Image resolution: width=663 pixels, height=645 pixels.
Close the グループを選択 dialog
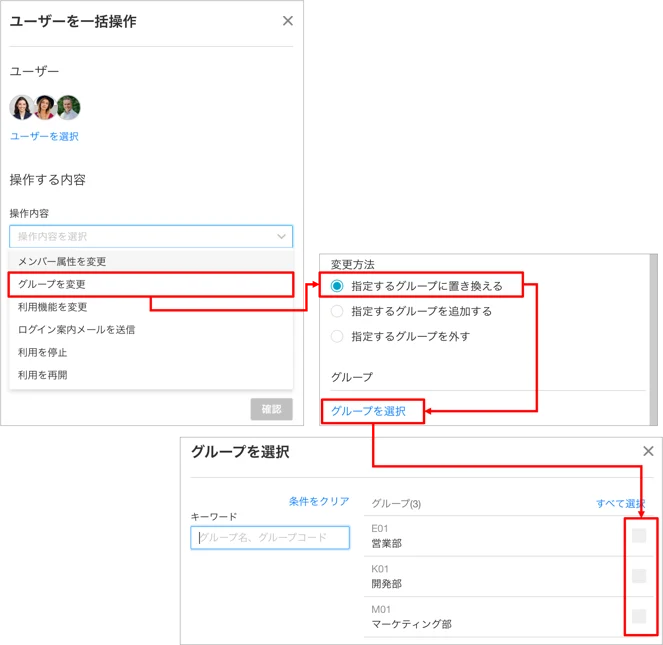(648, 451)
